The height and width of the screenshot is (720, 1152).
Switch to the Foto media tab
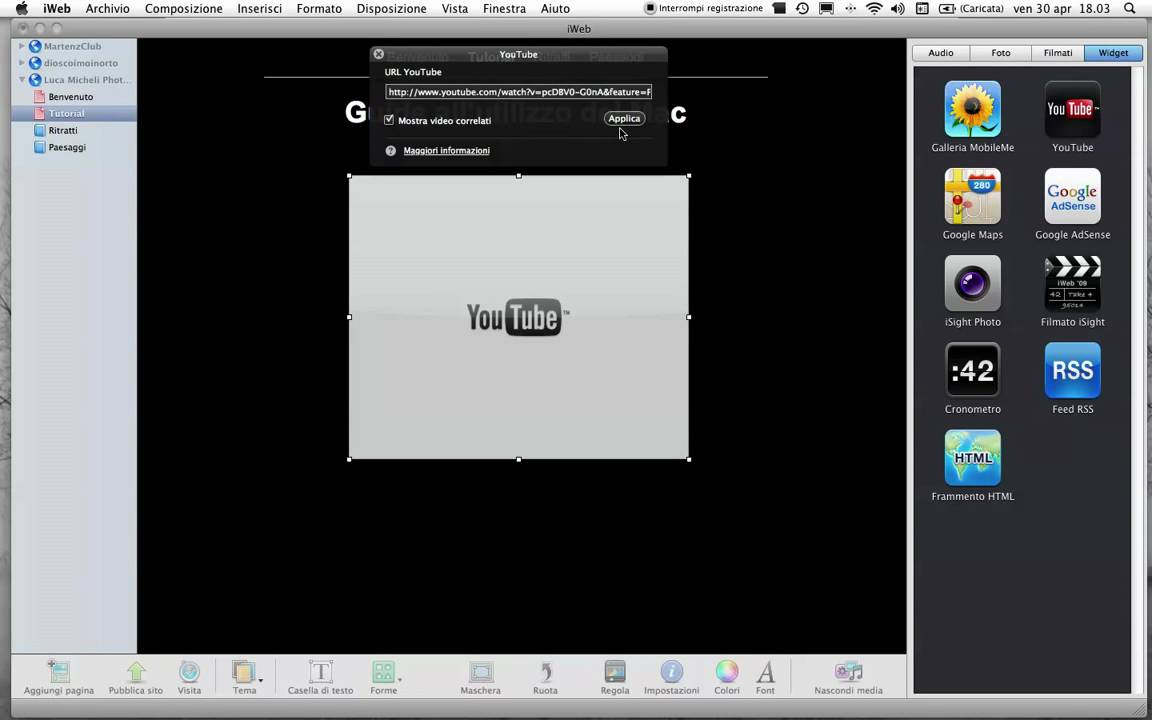tap(1001, 53)
